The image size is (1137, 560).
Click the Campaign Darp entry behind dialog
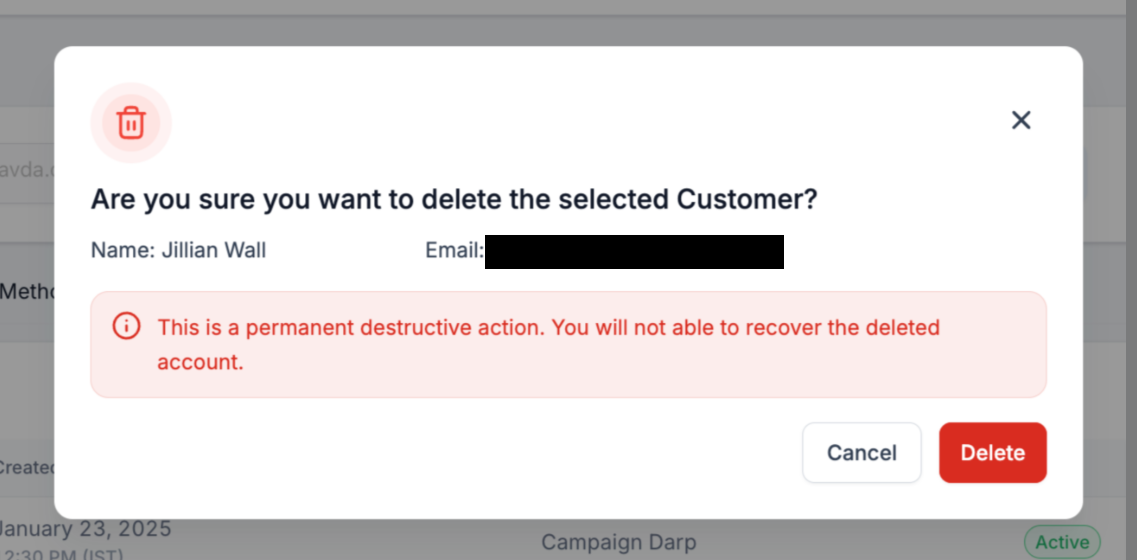point(619,543)
